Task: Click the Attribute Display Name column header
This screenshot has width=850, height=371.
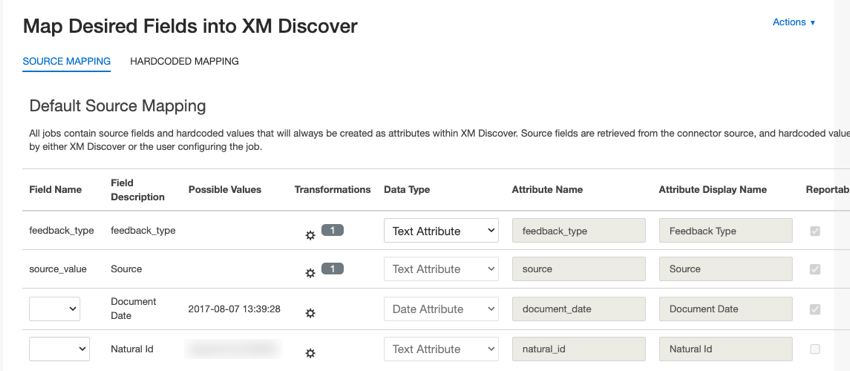Action: point(713,190)
